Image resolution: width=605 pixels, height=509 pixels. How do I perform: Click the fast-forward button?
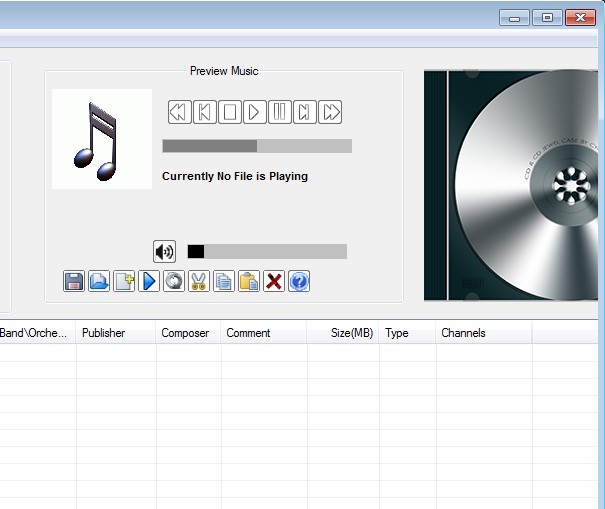coord(331,111)
